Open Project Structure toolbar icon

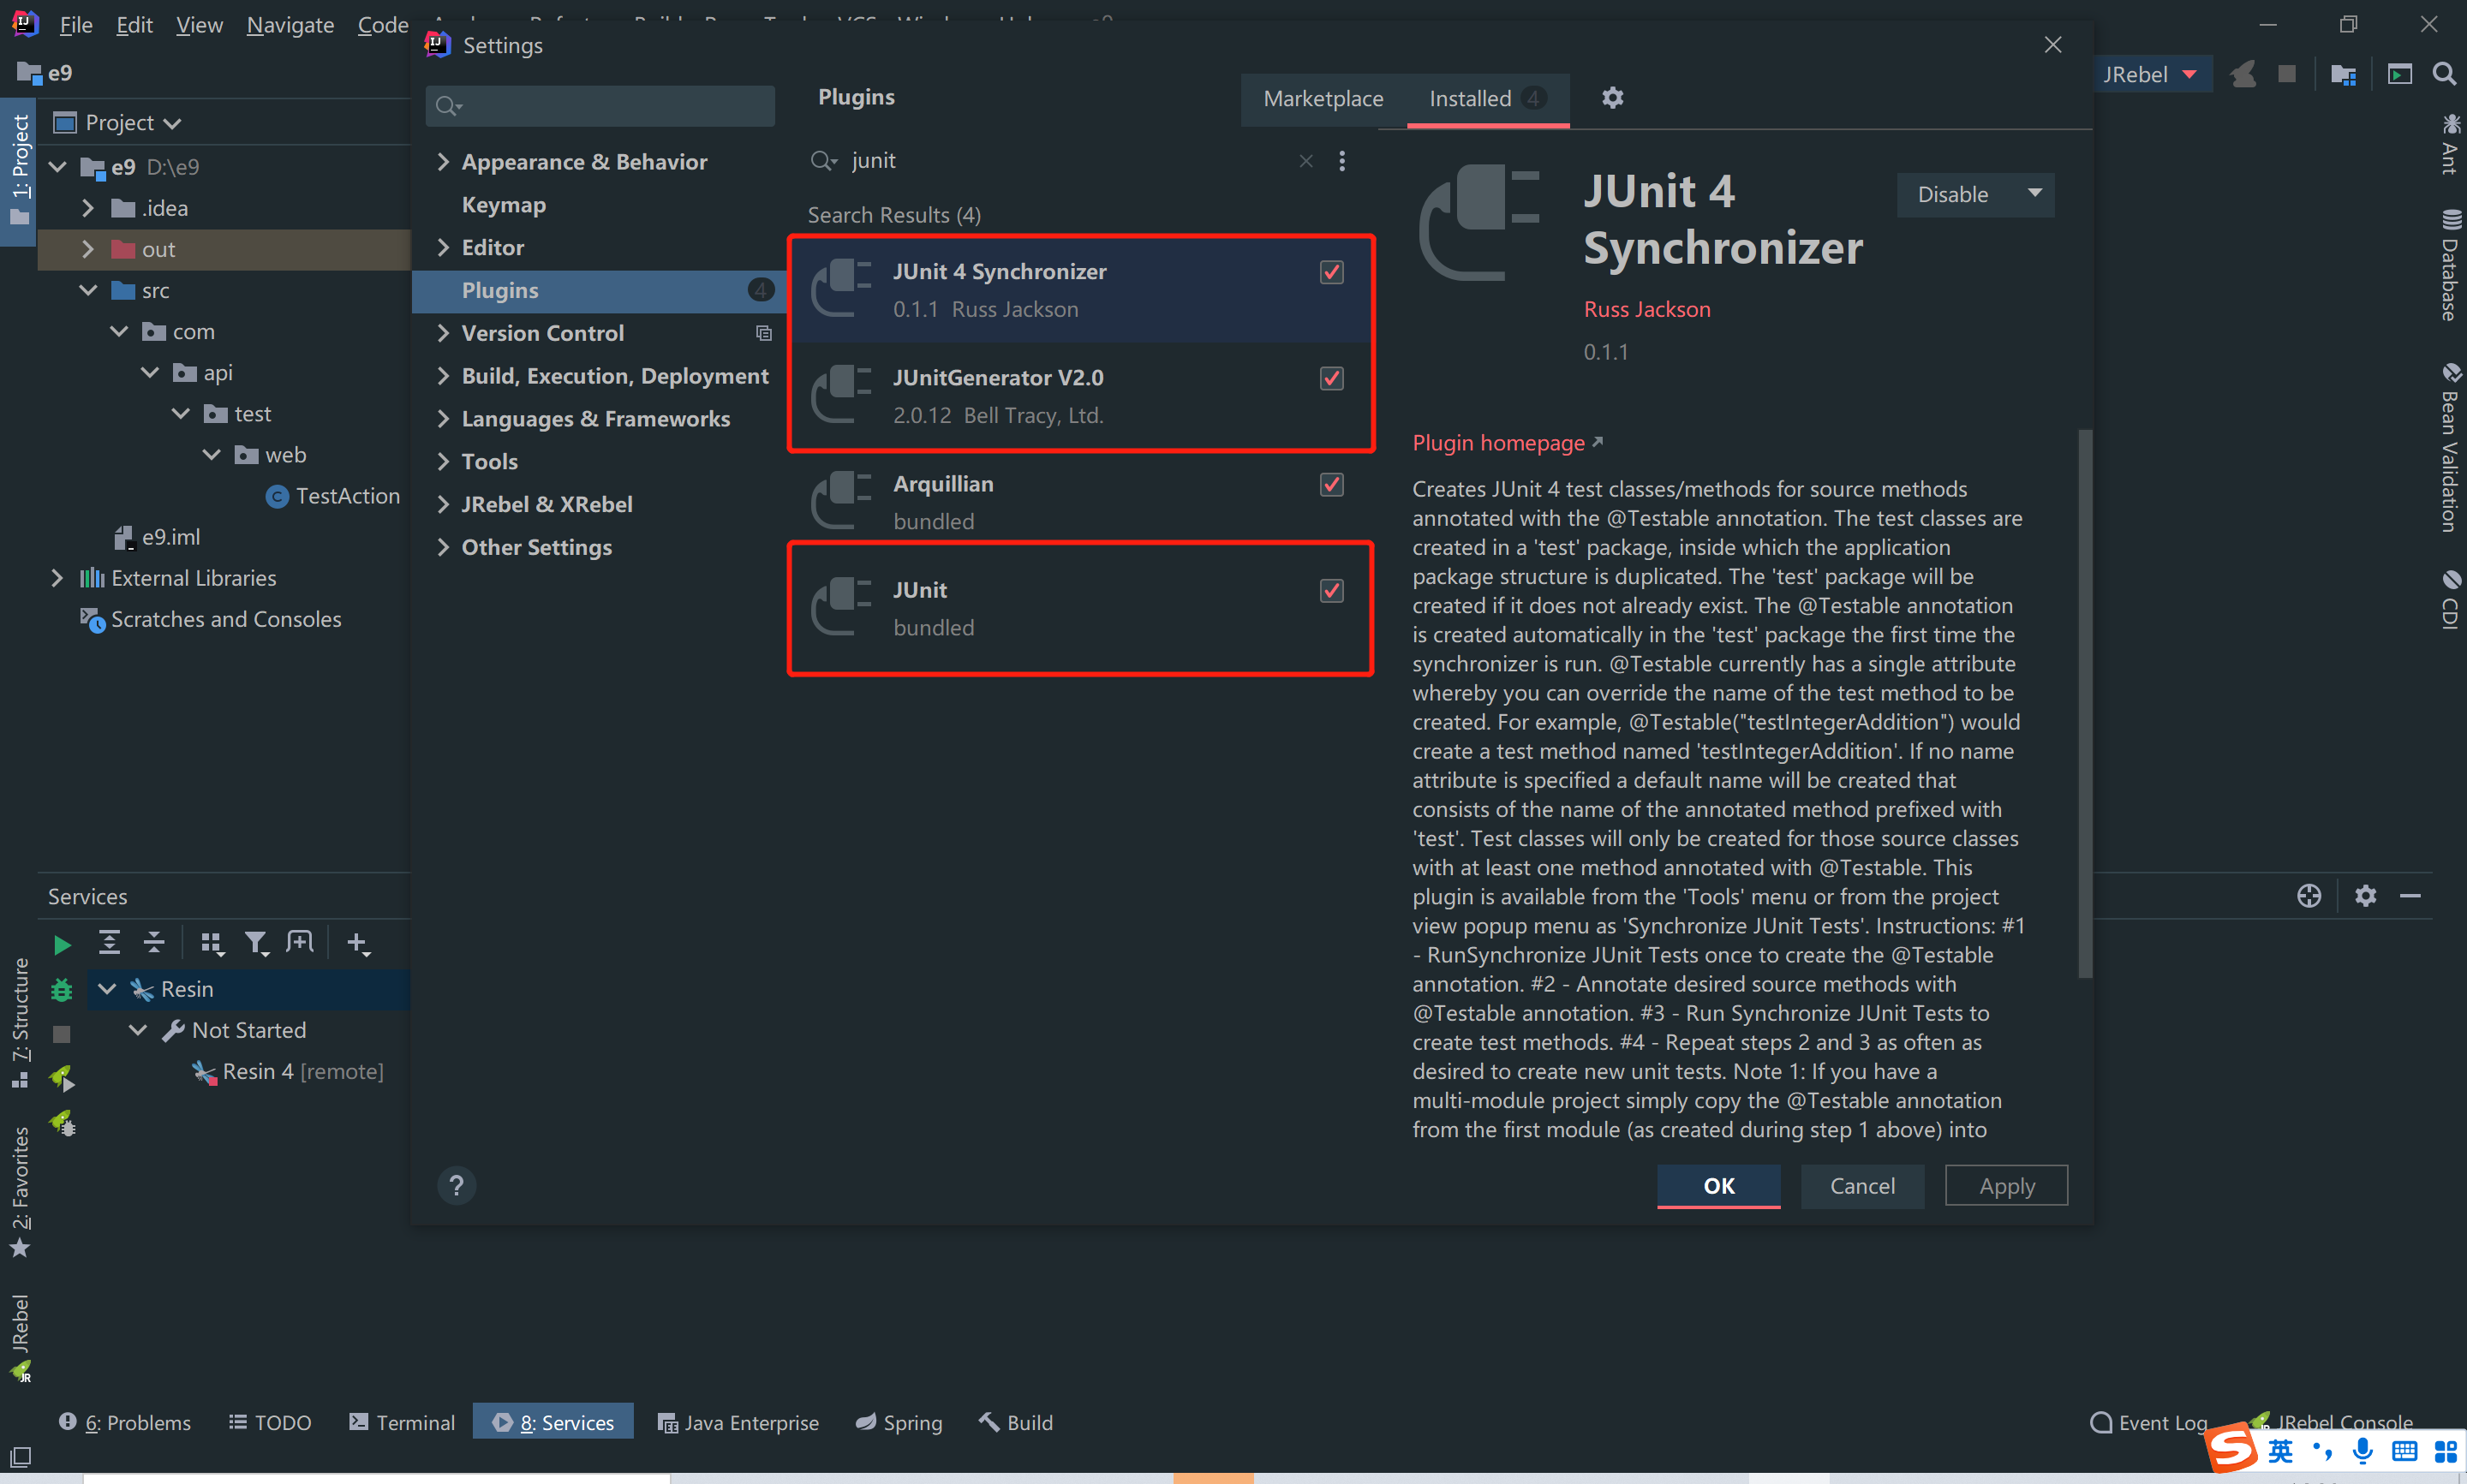pos(2343,74)
